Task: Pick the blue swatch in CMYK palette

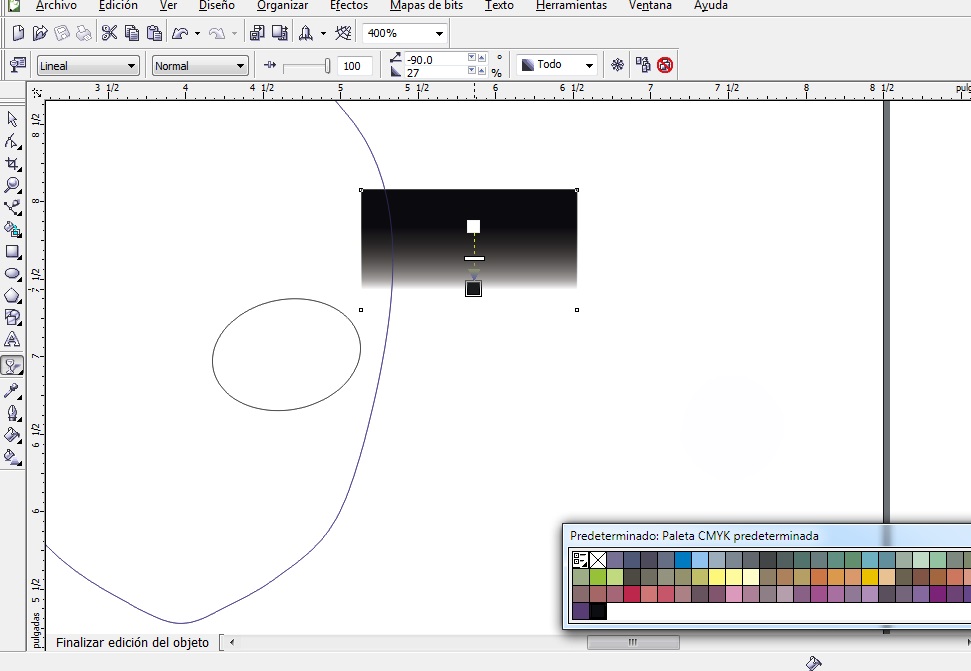Action: click(682, 560)
